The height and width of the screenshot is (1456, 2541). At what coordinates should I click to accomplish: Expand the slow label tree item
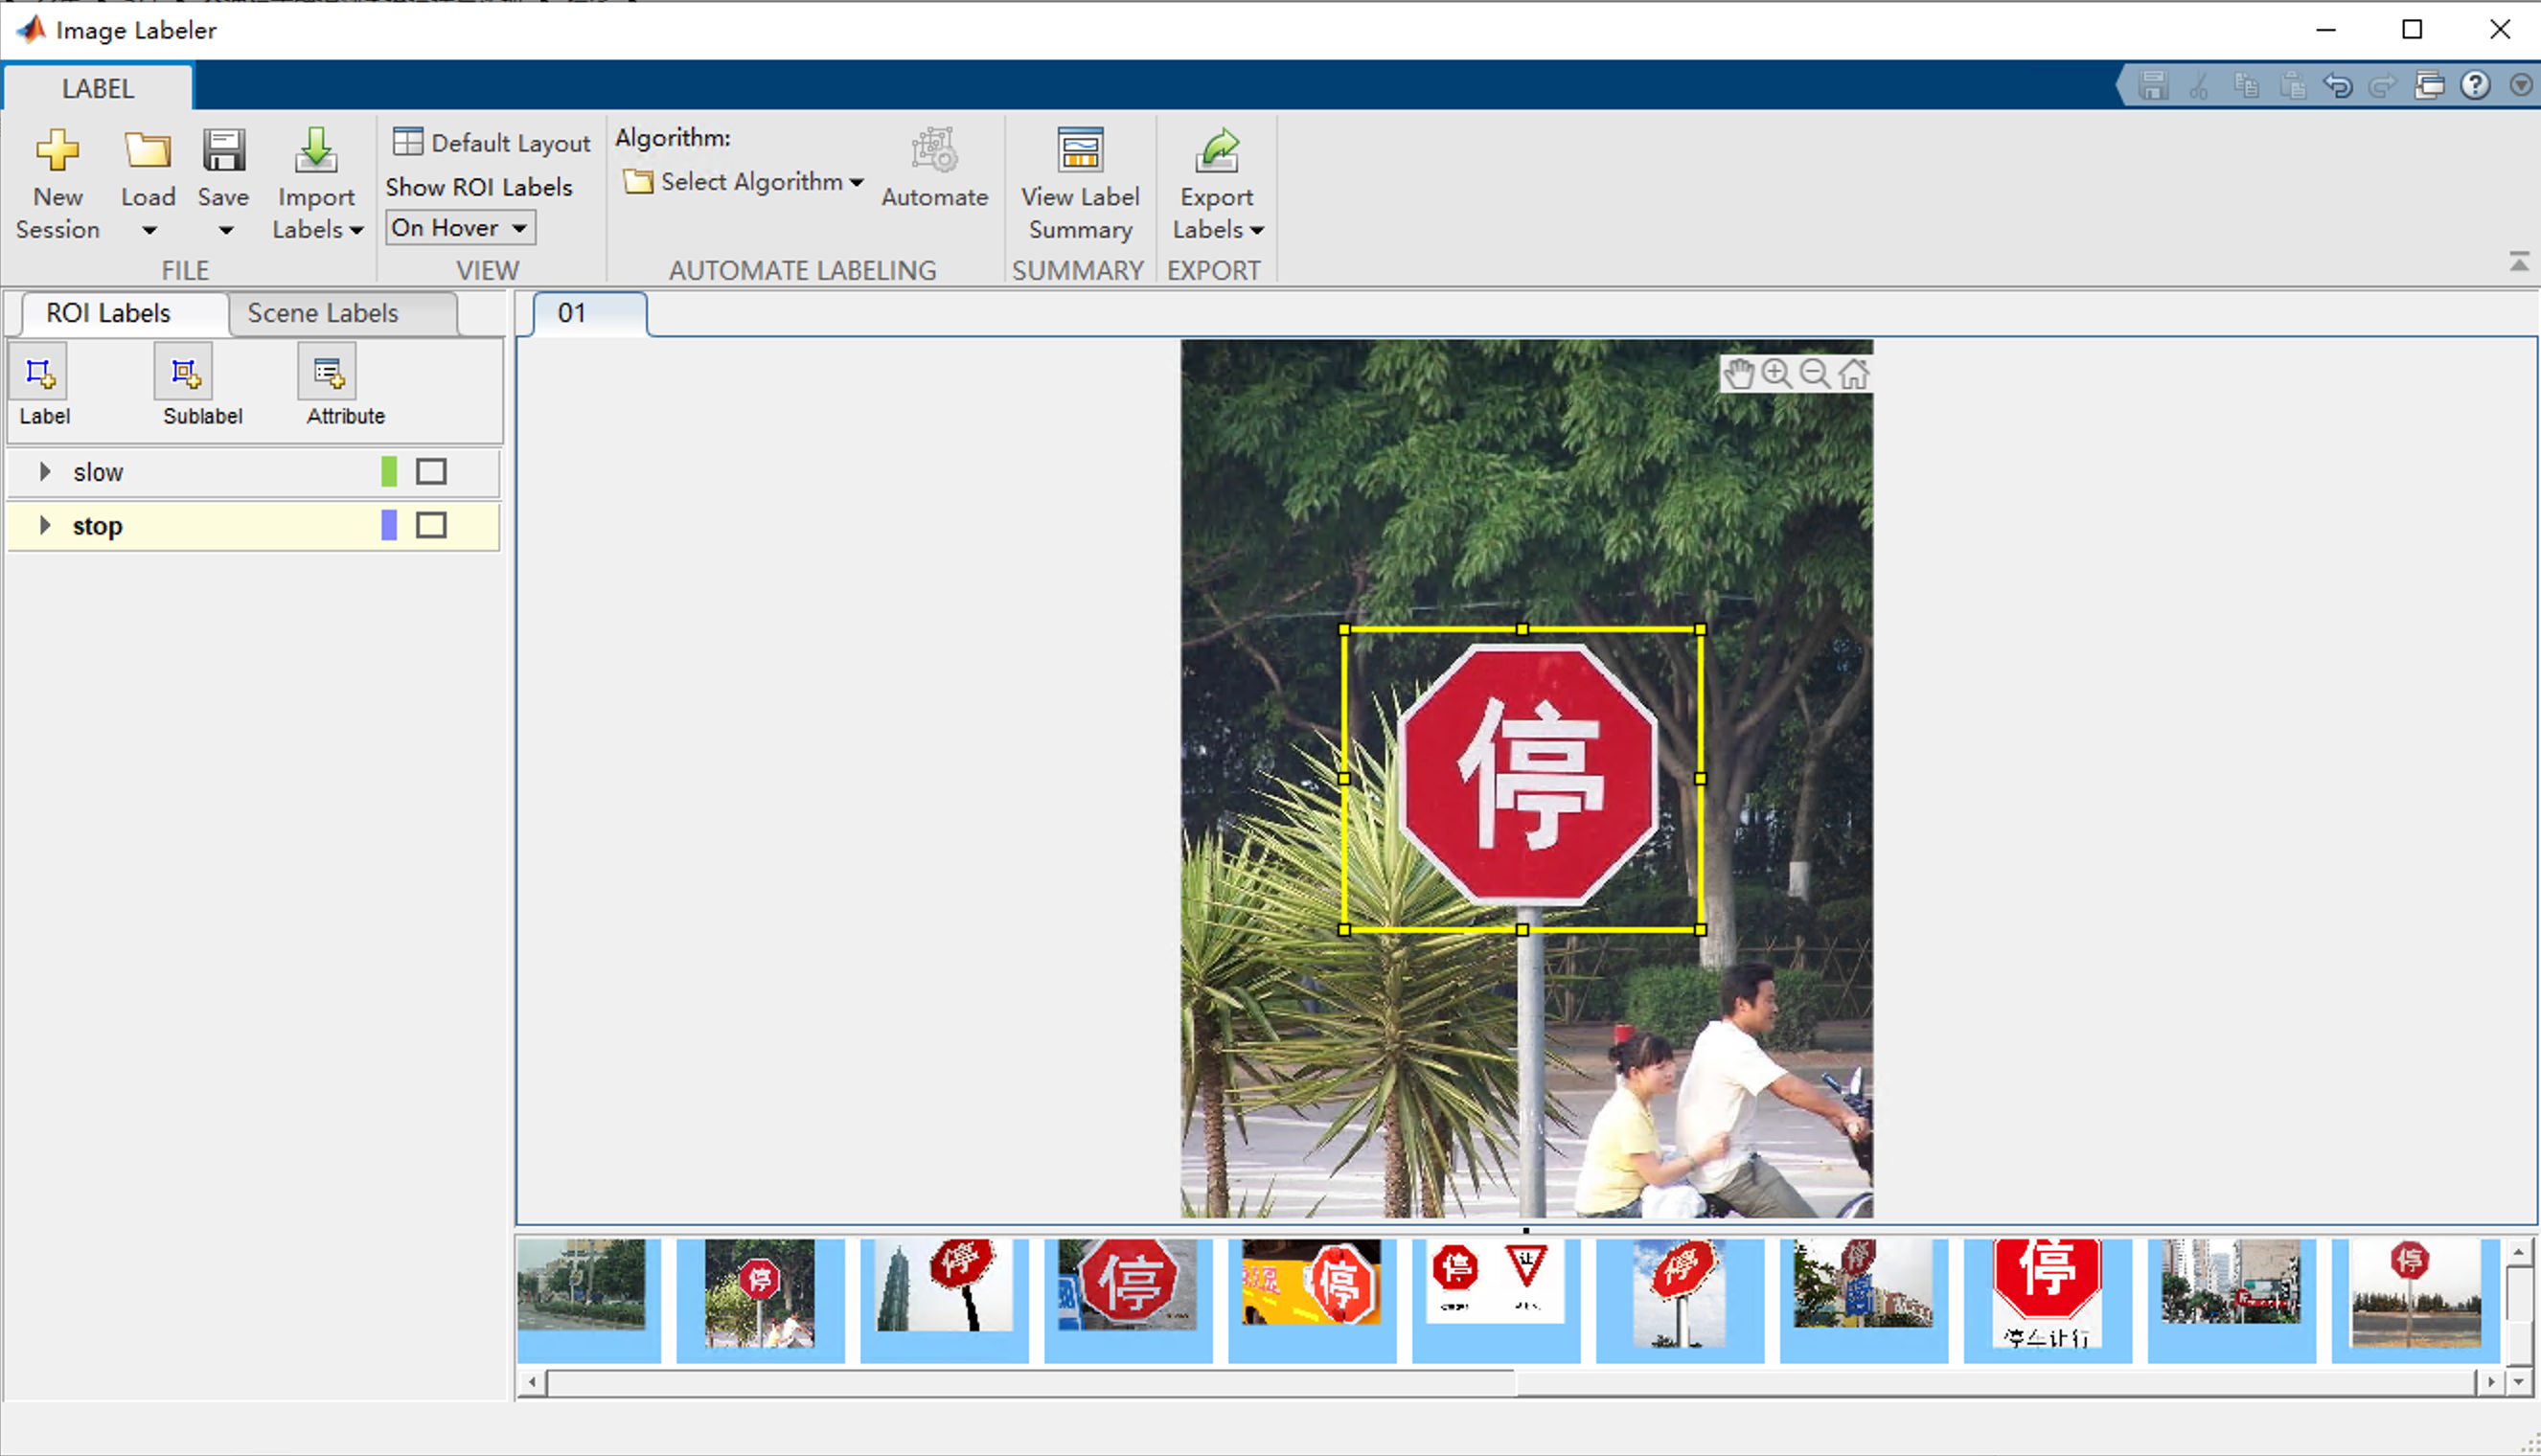44,471
